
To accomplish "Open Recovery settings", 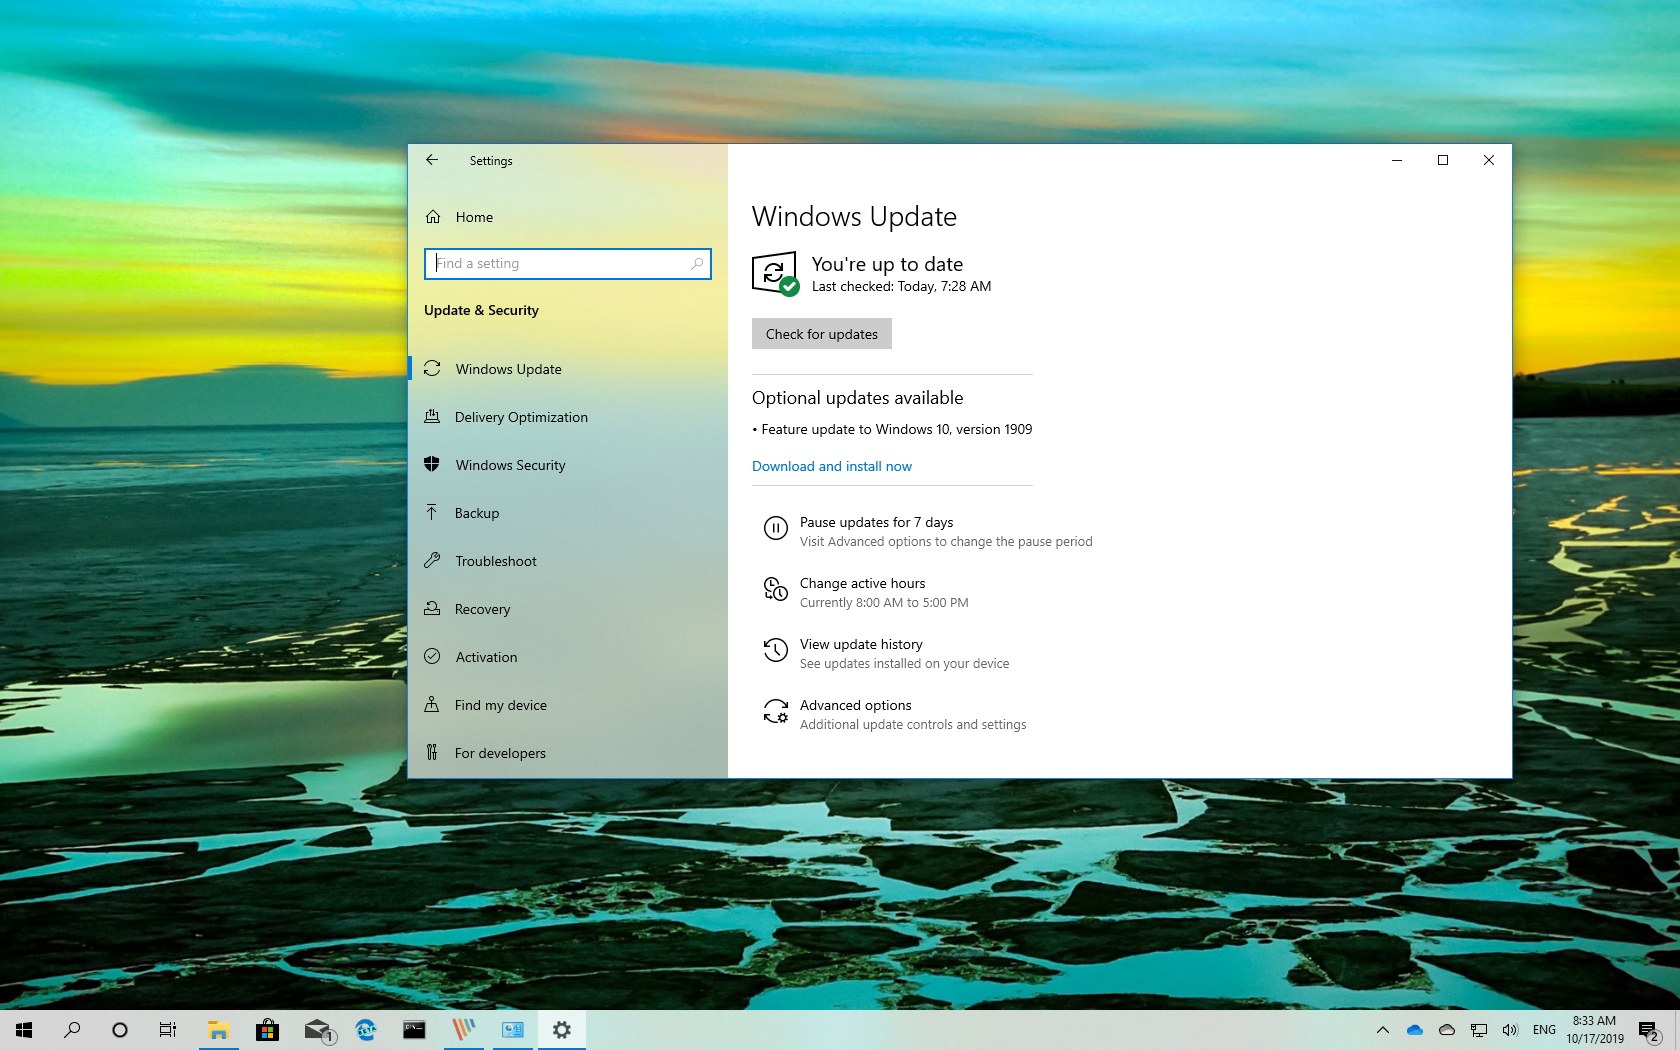I will [482, 609].
